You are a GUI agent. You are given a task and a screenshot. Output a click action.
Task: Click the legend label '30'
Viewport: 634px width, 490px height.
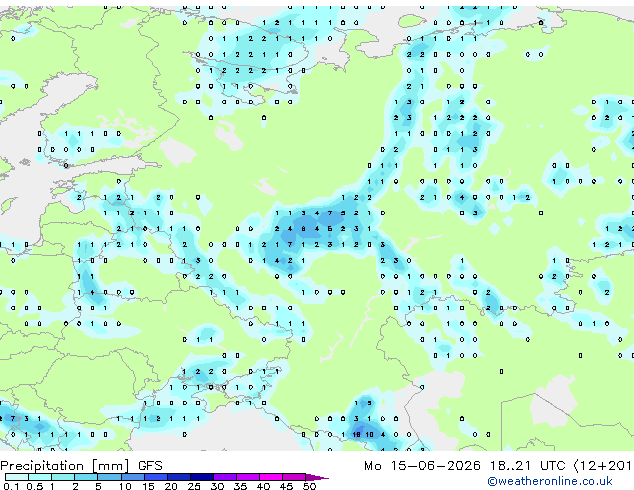click(217, 486)
